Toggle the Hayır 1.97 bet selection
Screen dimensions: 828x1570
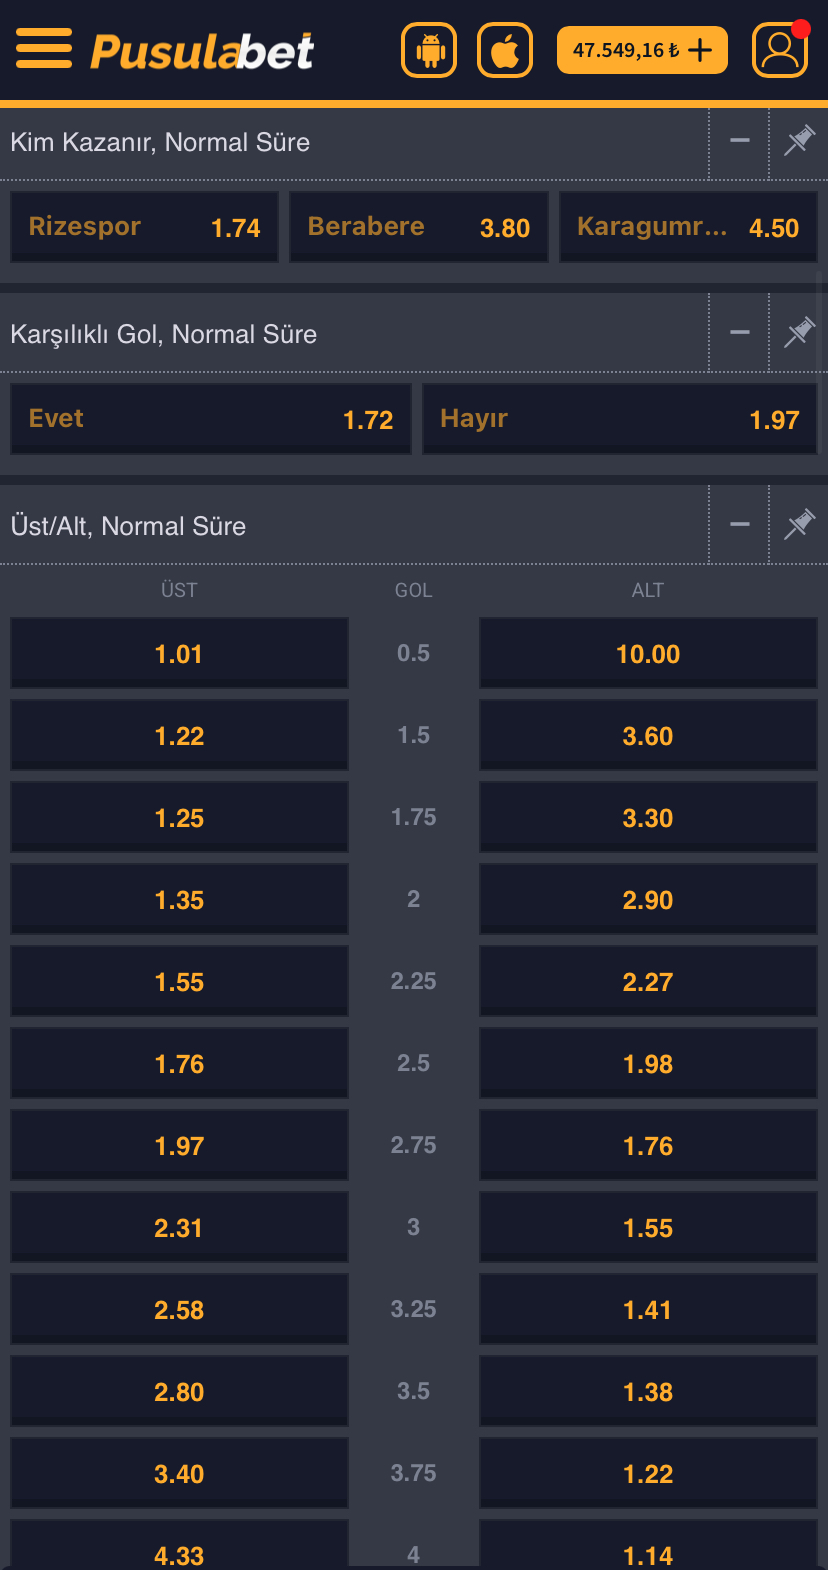[619, 418]
